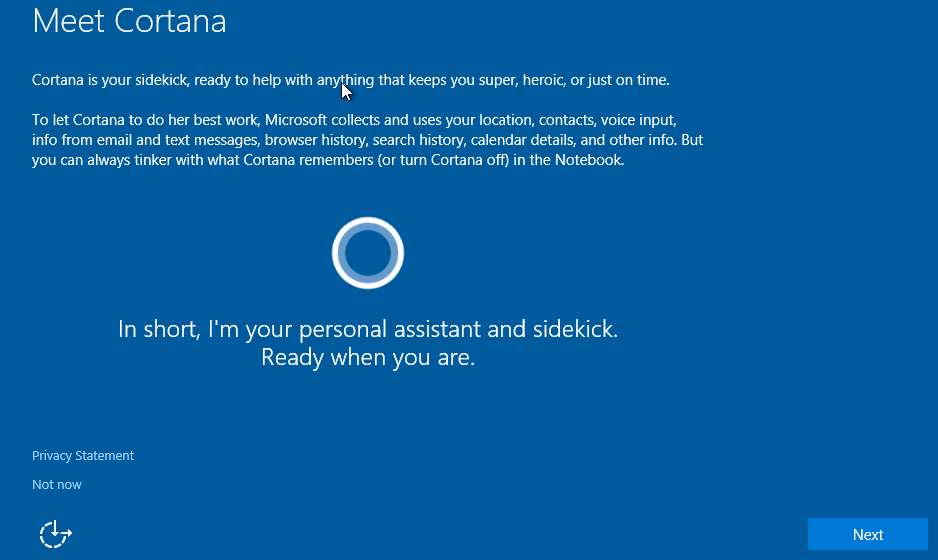Open the Ease of Access options icon
Screen dimensions: 938x560
56,534
